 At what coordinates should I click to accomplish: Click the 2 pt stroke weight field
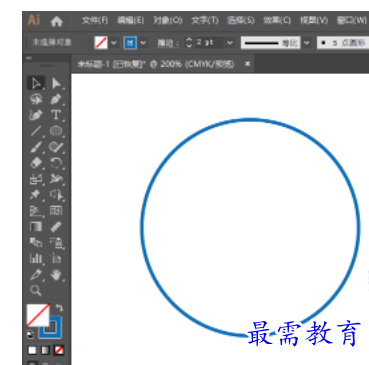click(x=209, y=42)
